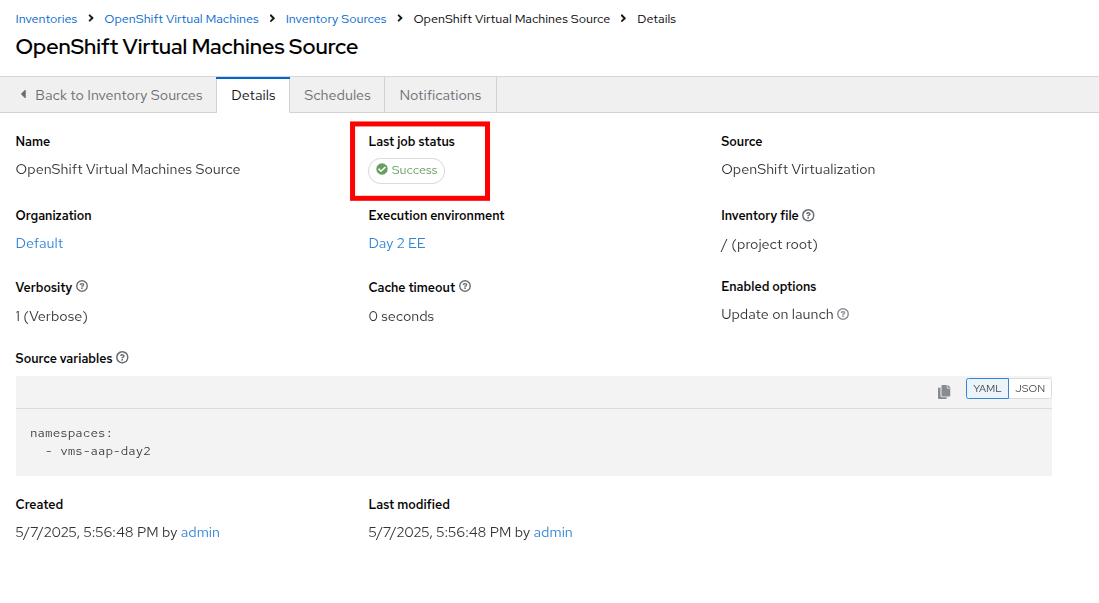Click the Verbosity help question icon
Image resolution: width=1099 pixels, height=603 pixels.
pos(82,287)
